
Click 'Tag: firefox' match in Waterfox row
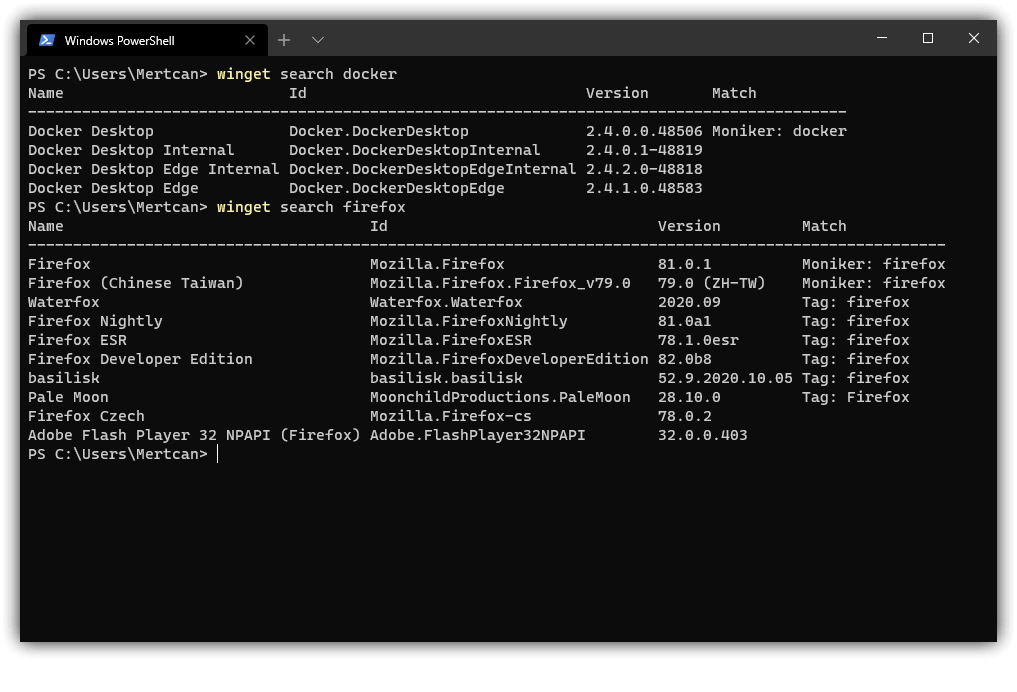pyautogui.click(x=855, y=302)
